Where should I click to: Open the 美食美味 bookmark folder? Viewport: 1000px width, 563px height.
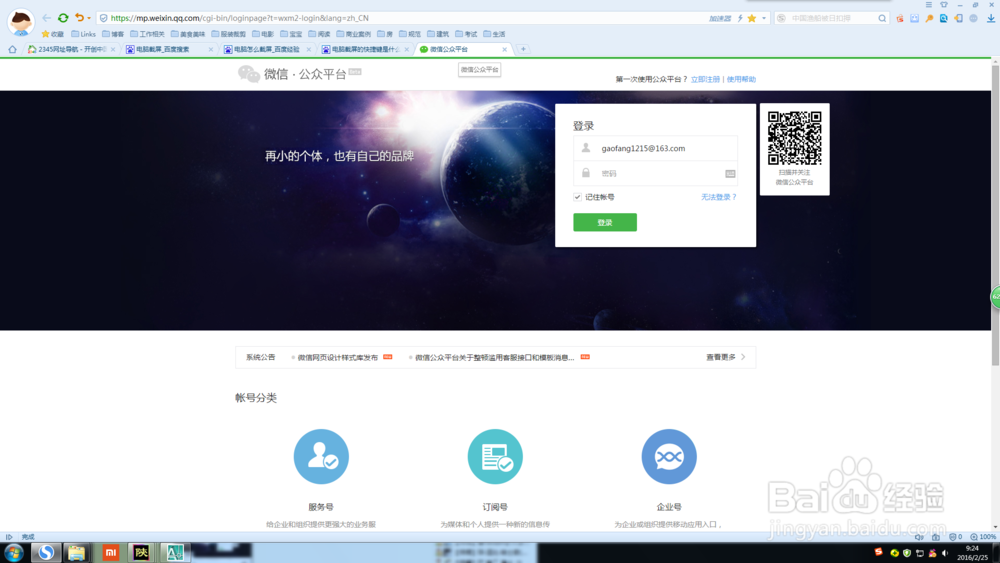coord(188,34)
